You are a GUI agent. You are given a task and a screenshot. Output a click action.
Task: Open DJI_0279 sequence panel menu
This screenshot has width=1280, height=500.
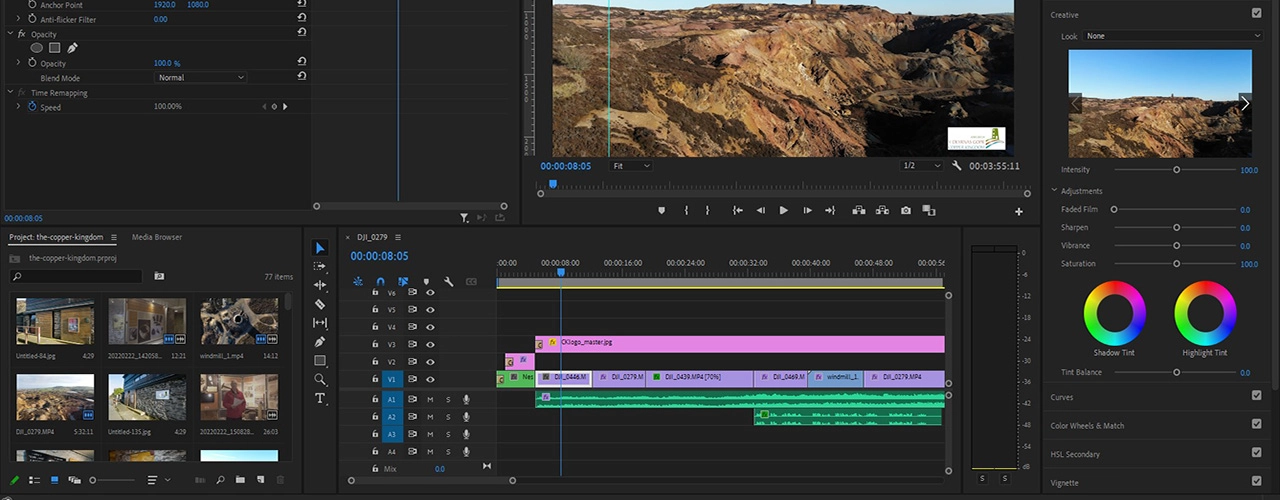coord(398,237)
